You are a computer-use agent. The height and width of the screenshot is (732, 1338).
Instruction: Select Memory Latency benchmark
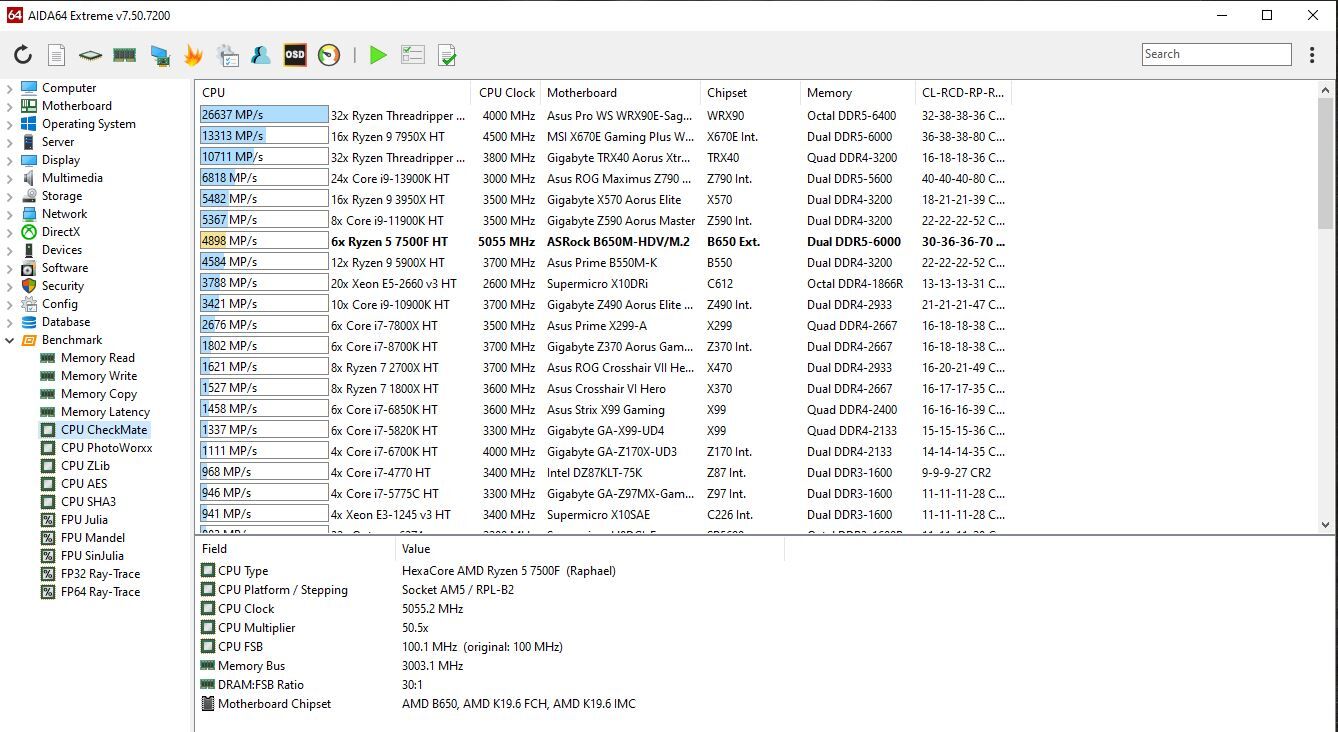point(105,412)
